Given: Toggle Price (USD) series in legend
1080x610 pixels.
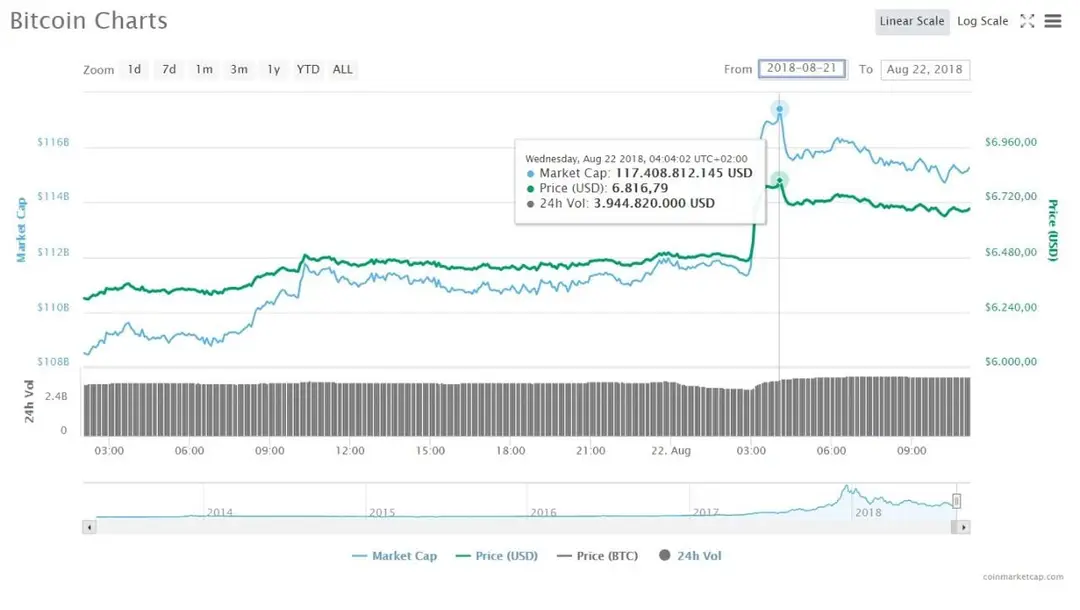Looking at the screenshot, I should (x=497, y=556).
